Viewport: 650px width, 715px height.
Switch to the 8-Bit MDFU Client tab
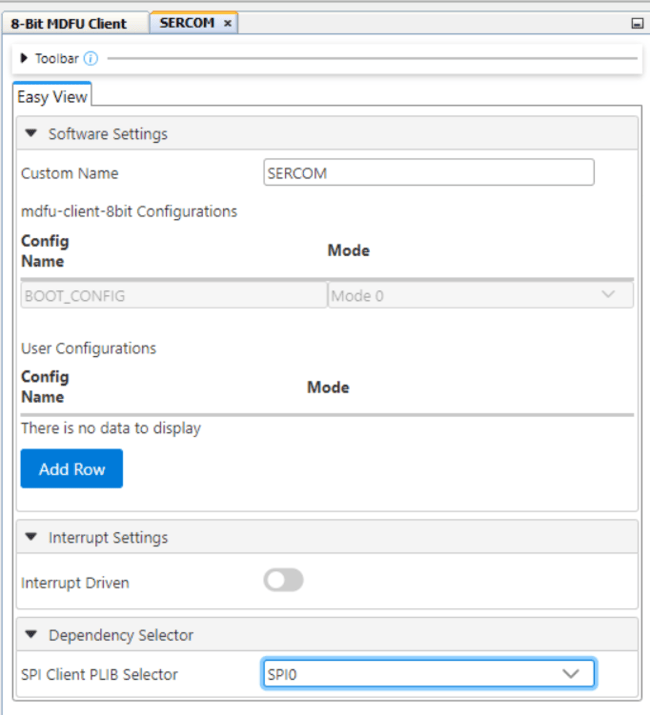[x=69, y=23]
